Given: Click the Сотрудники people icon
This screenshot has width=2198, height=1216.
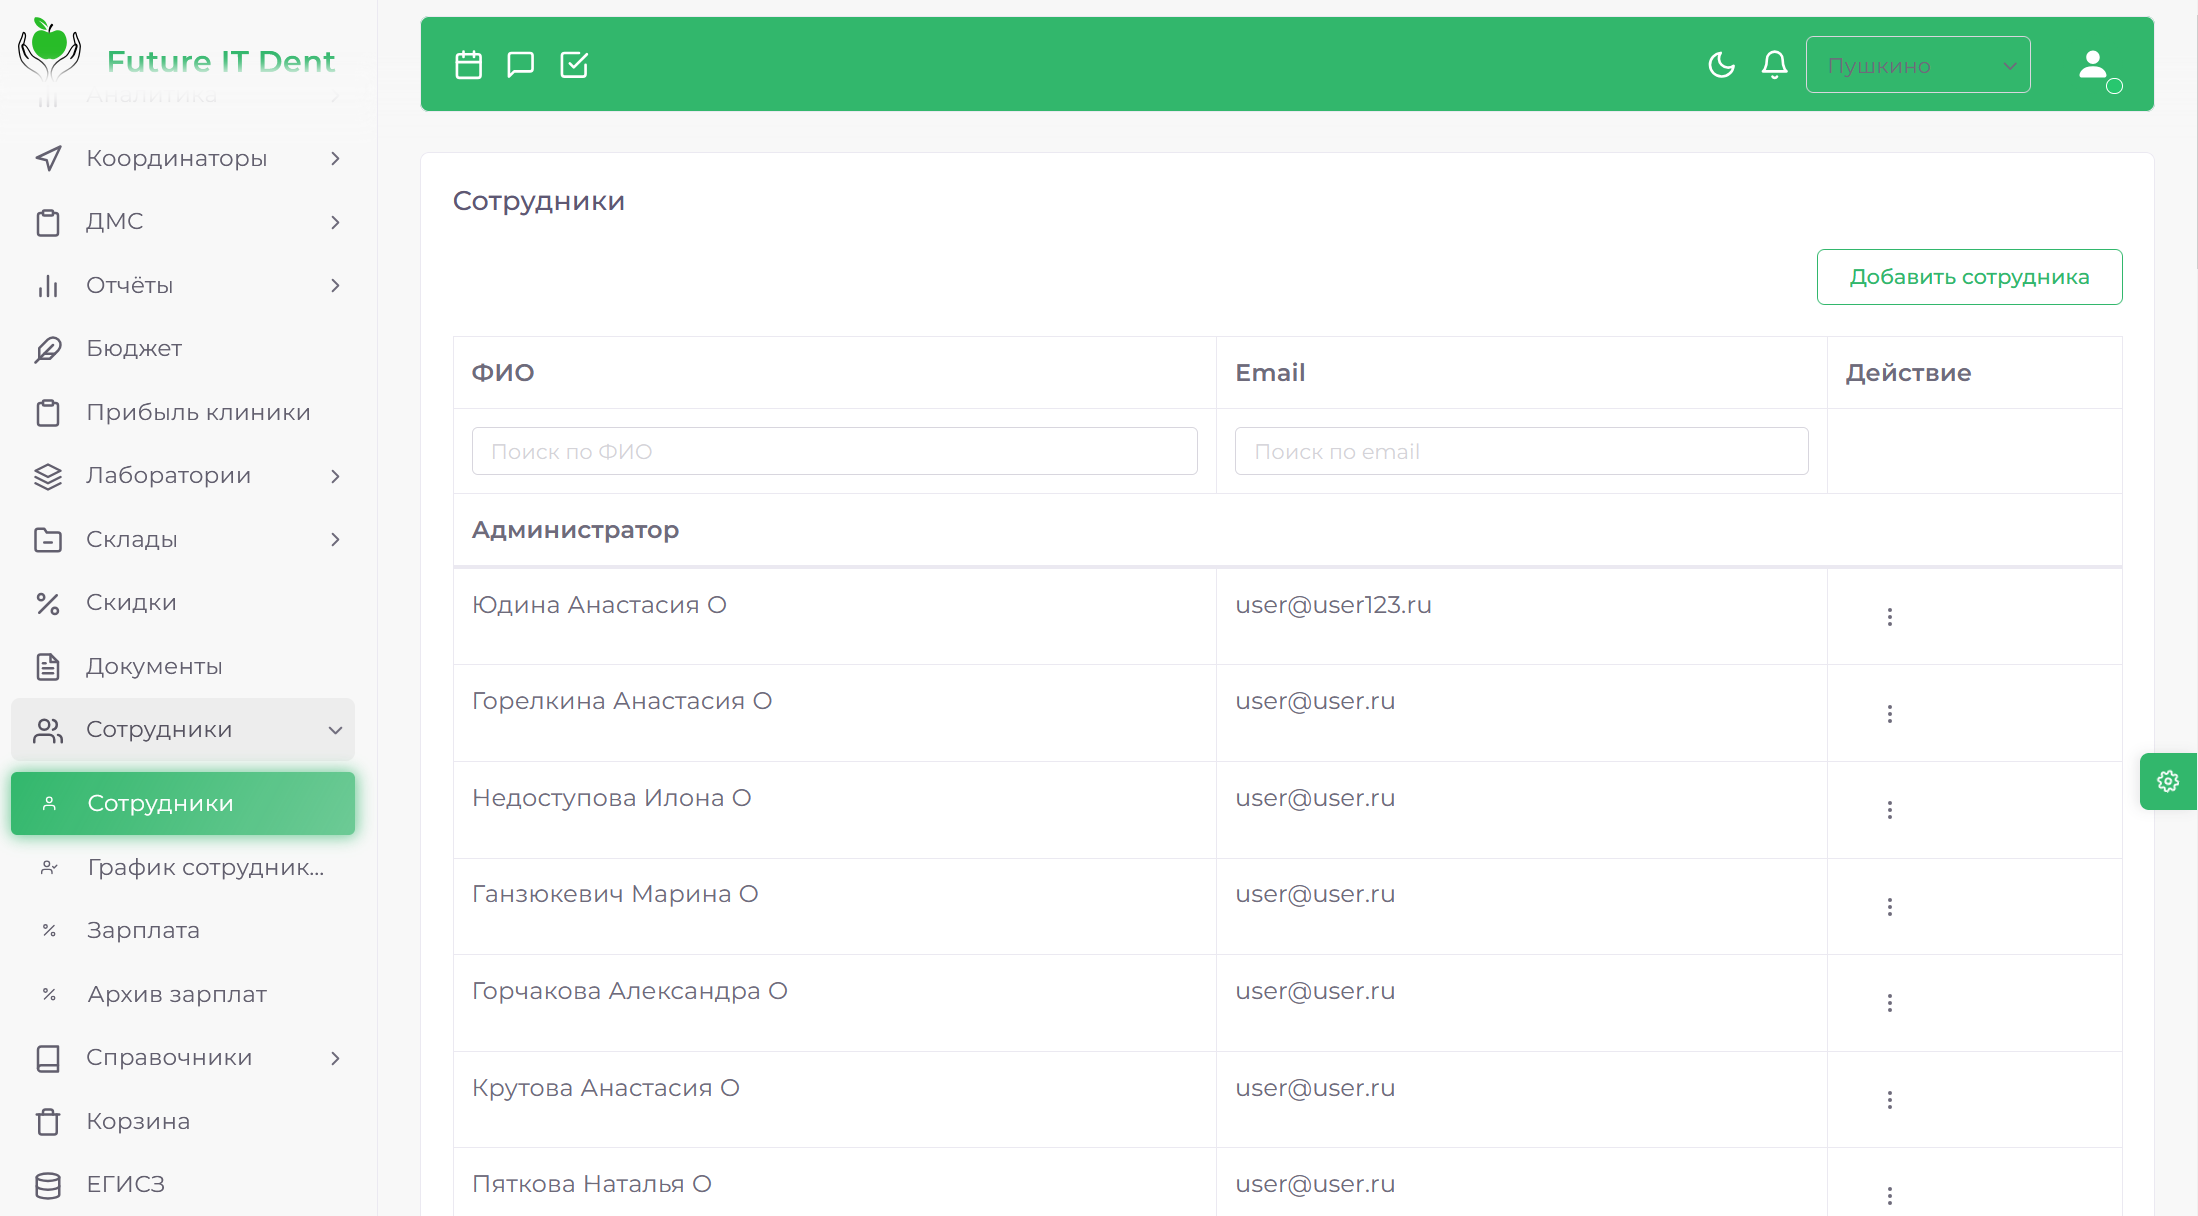Looking at the screenshot, I should pyautogui.click(x=48, y=730).
